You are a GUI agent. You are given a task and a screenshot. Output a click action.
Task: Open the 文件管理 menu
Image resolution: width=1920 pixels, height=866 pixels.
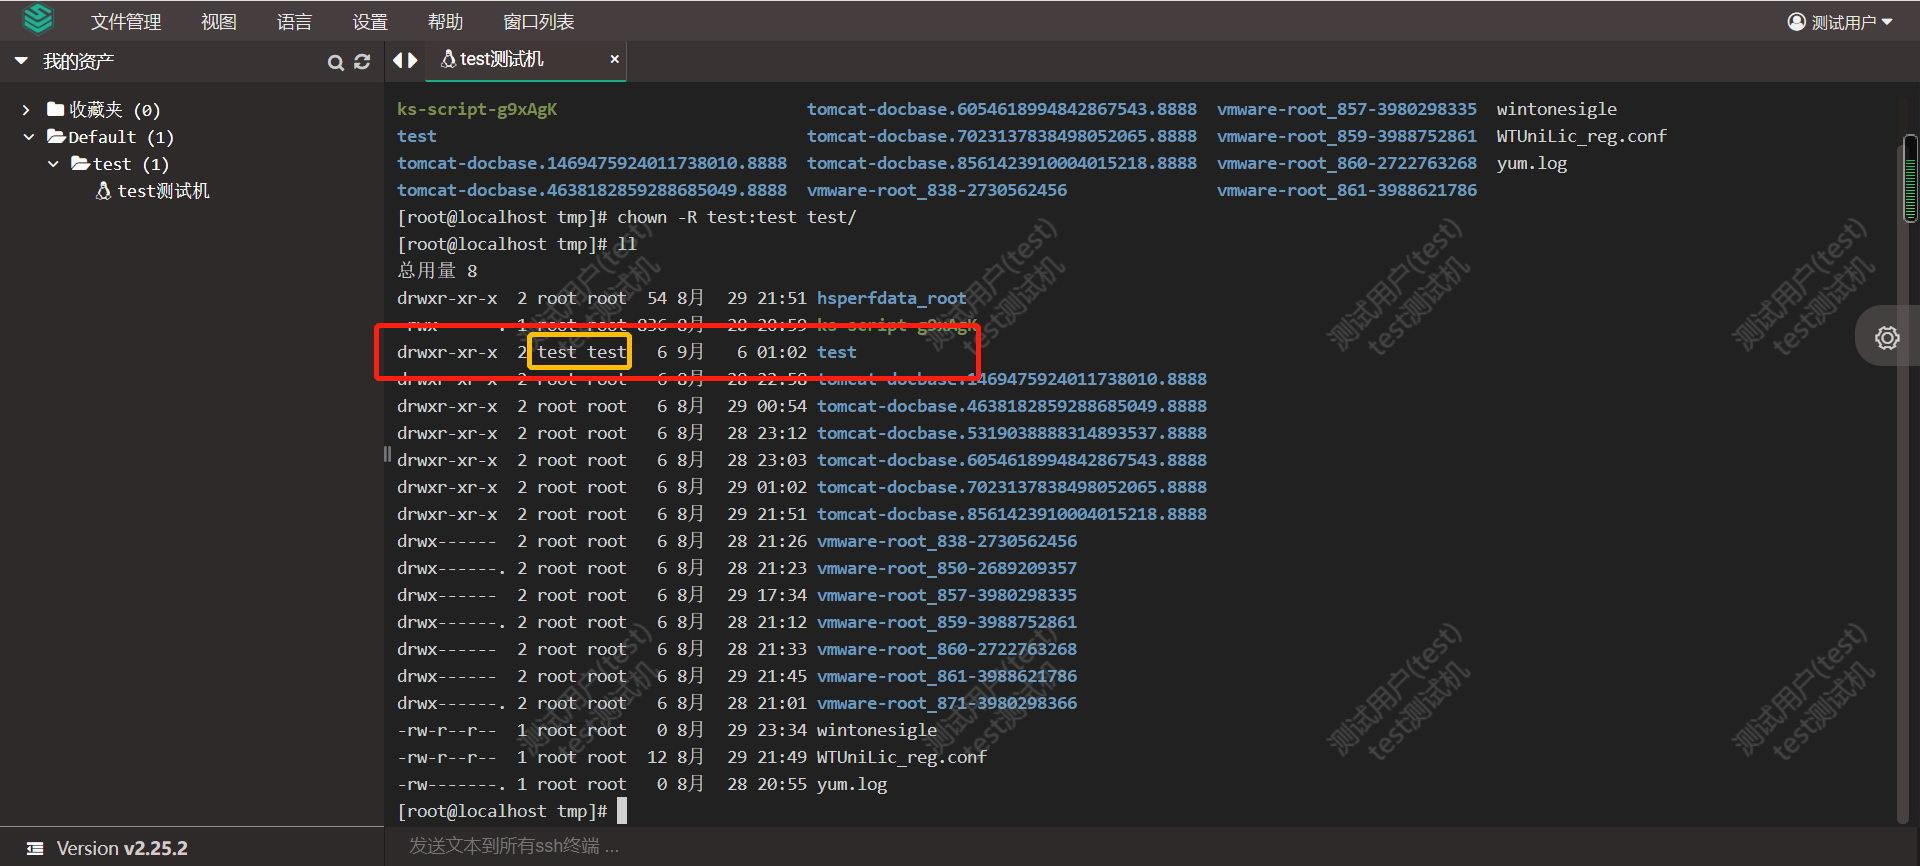[x=126, y=22]
